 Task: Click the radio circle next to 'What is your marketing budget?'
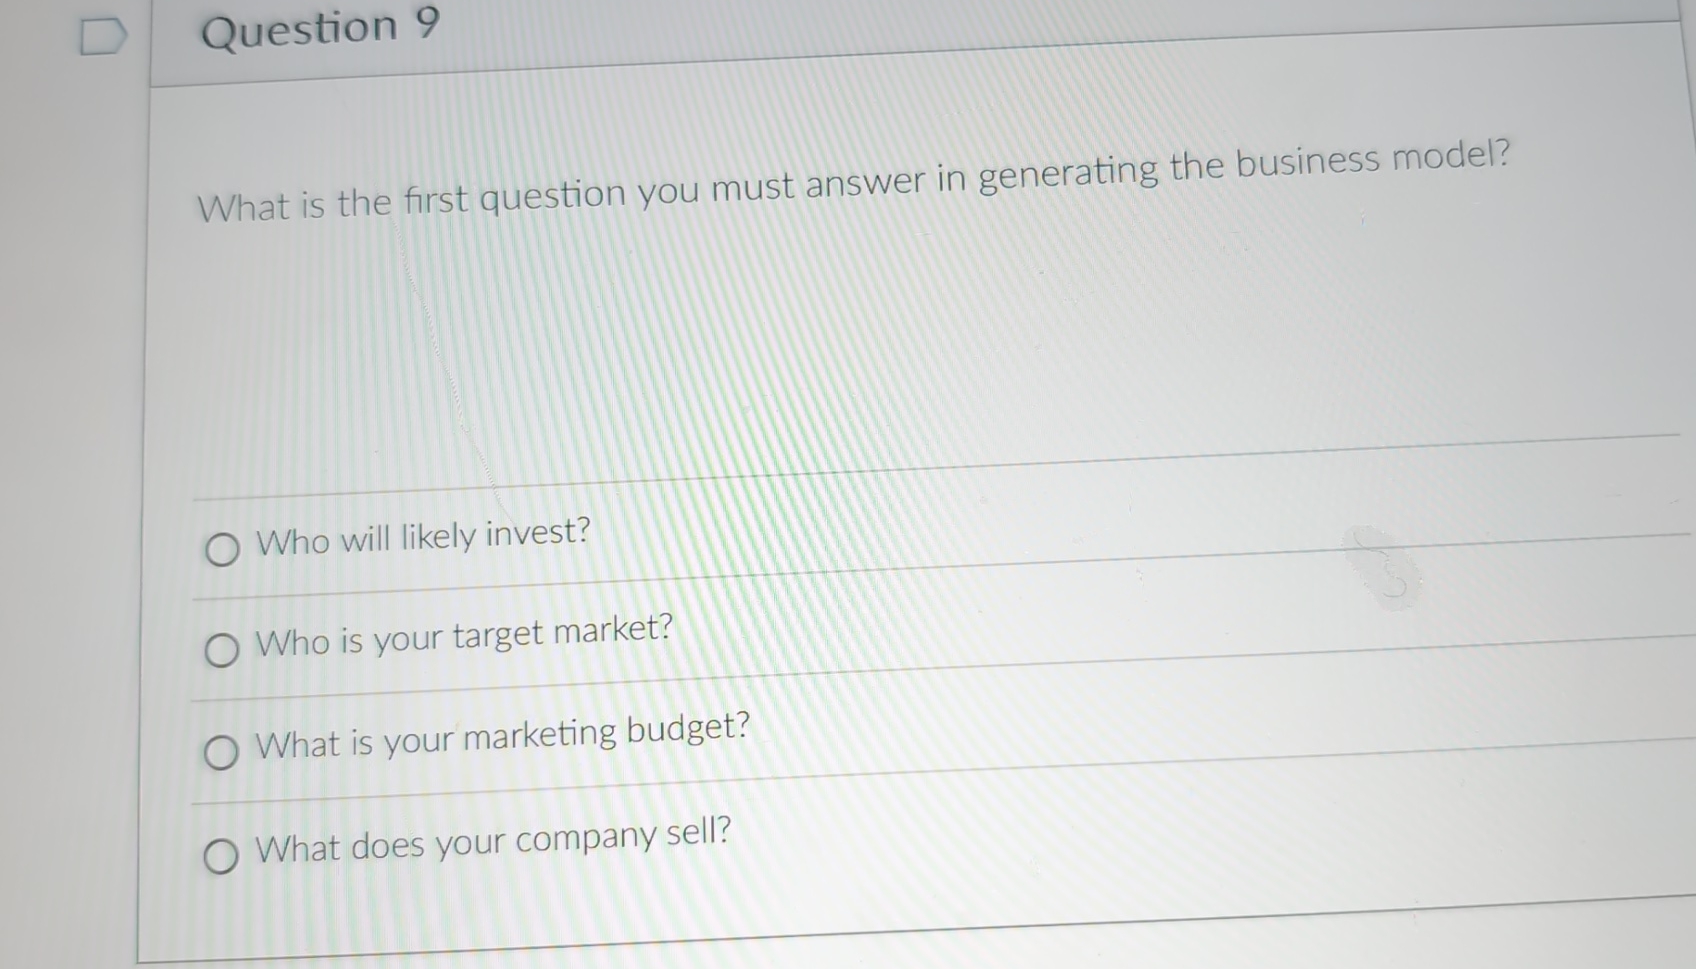[x=222, y=755]
